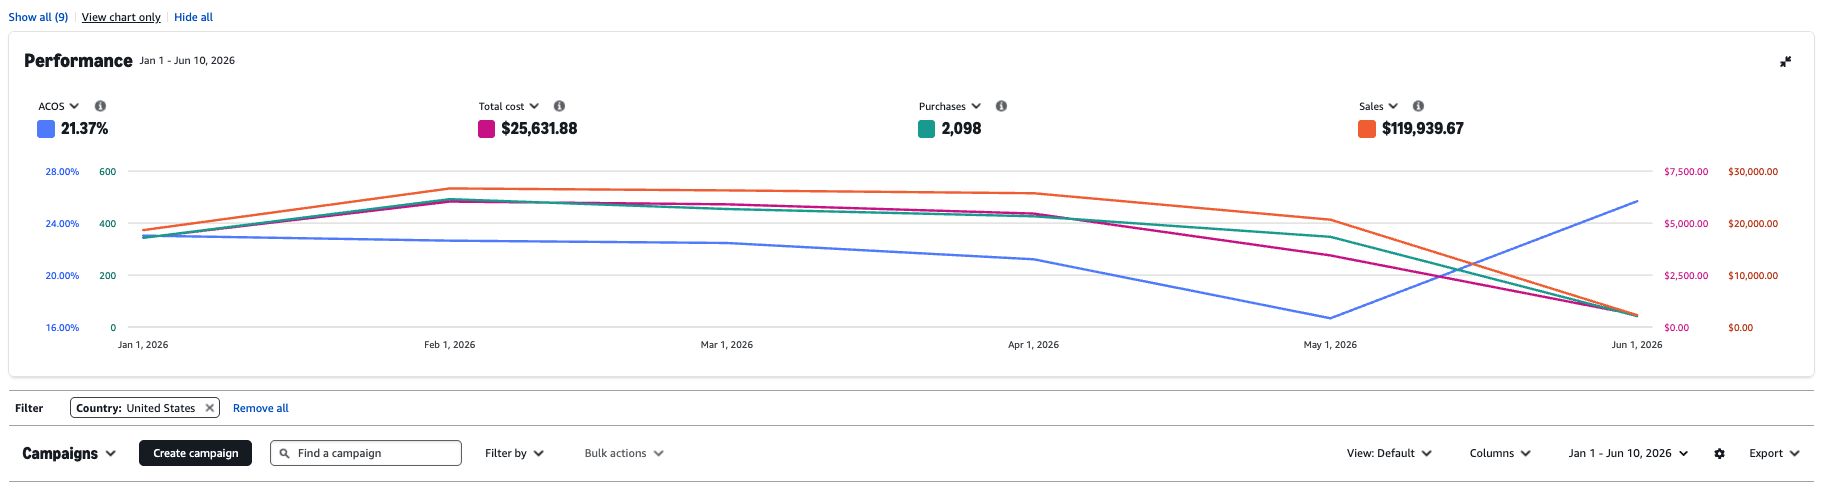Expand the Campaigns heading dropdown
Image resolution: width=1834 pixels, height=484 pixels.
click(69, 454)
